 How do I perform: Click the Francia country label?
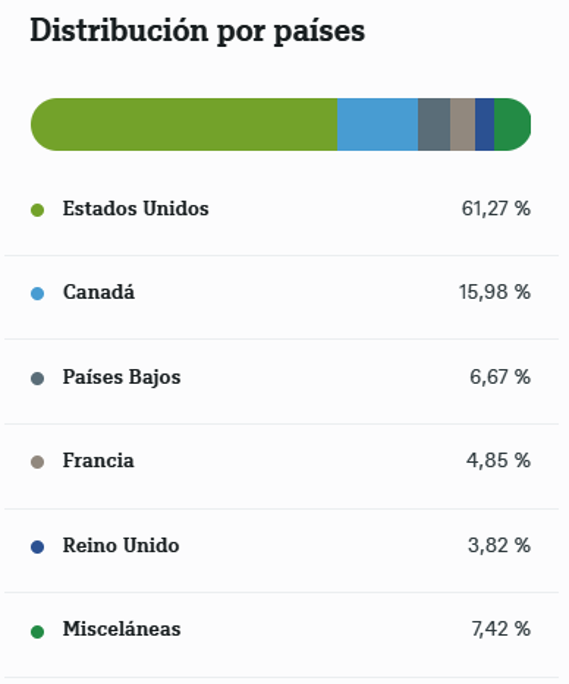[x=98, y=461]
